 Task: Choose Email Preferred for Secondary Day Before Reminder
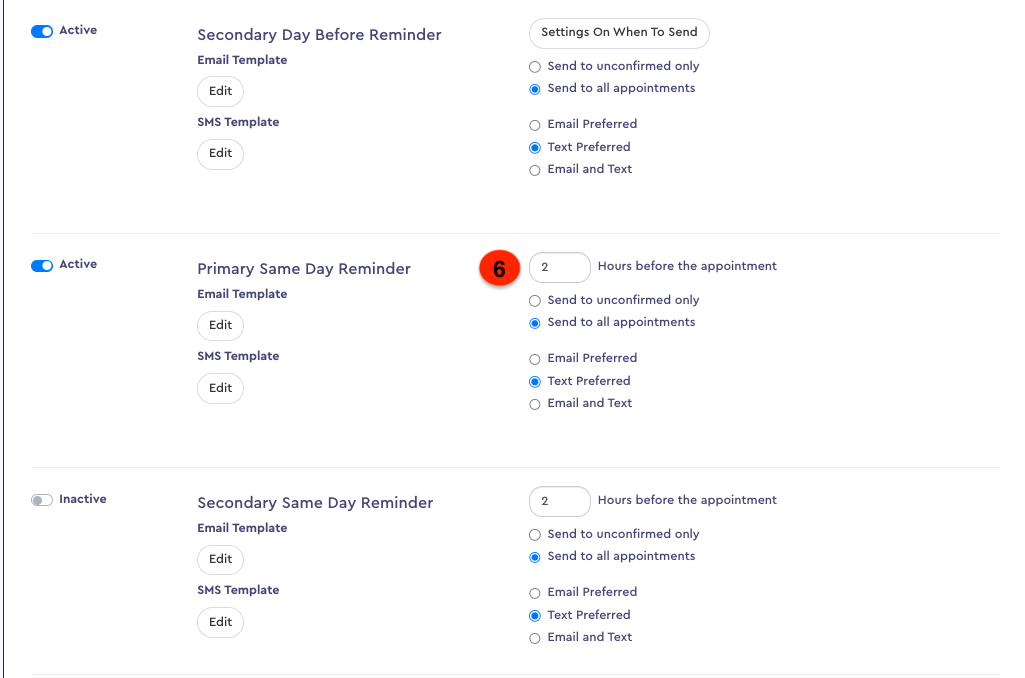pyautogui.click(x=534, y=123)
